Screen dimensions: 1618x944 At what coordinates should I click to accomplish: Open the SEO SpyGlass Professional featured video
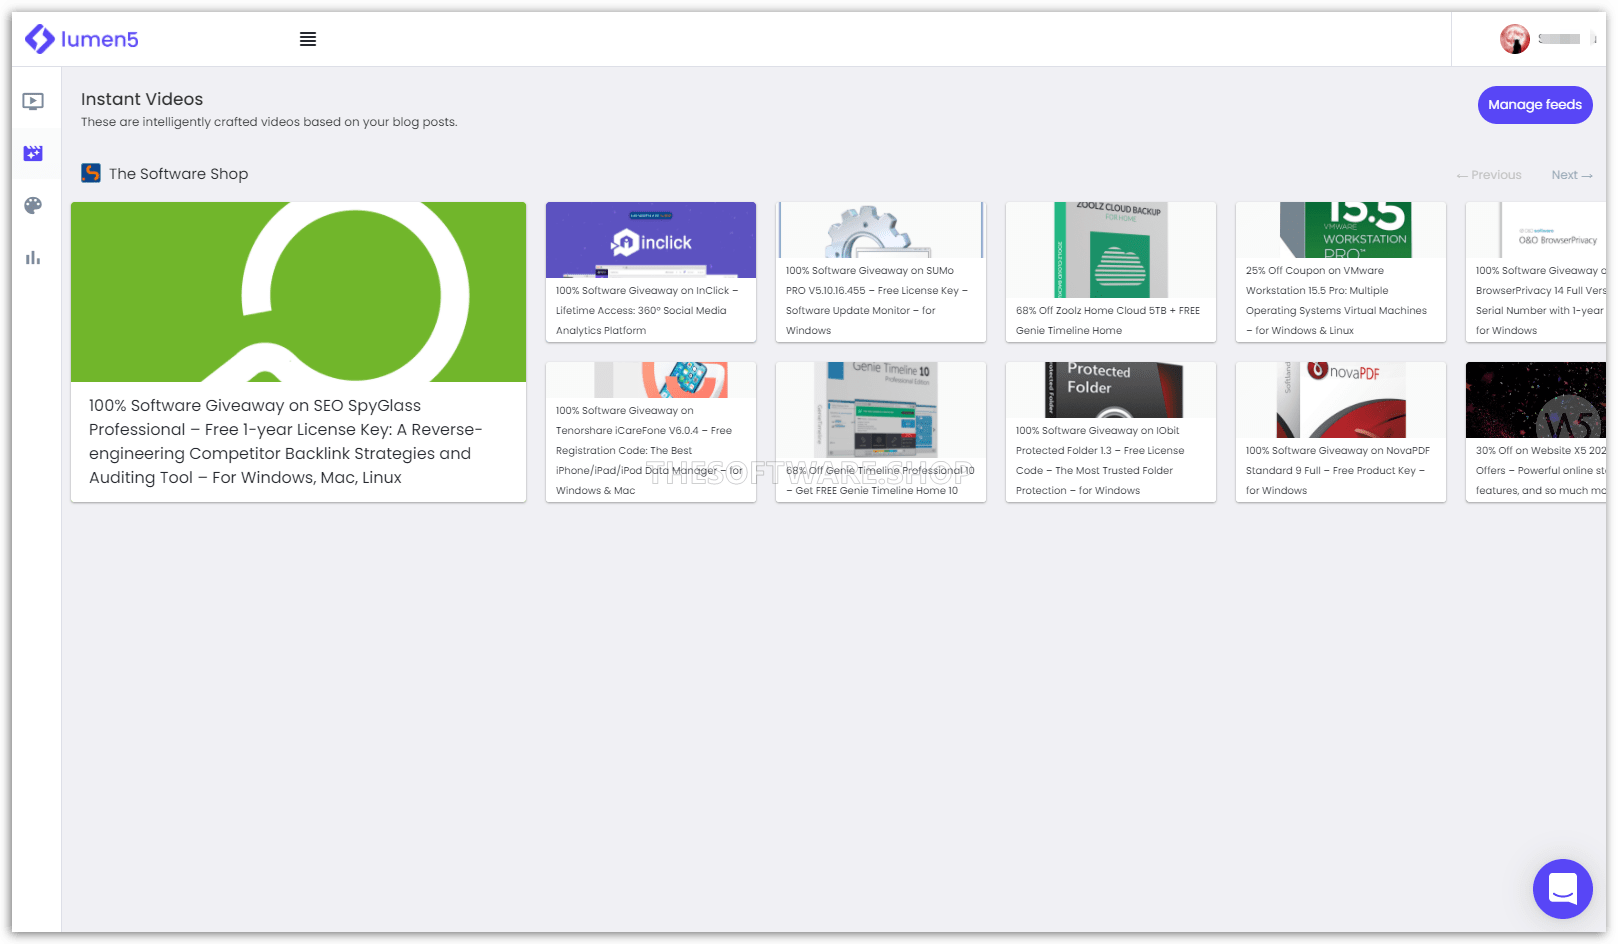[x=298, y=351]
